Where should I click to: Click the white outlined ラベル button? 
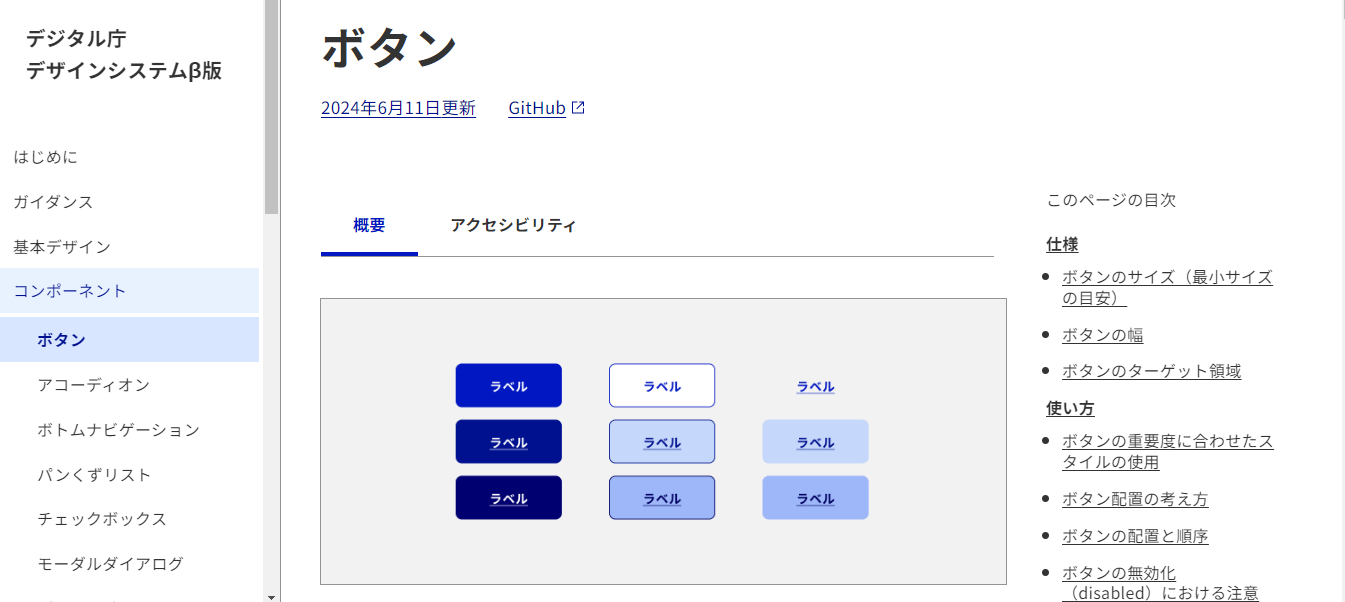(x=662, y=386)
